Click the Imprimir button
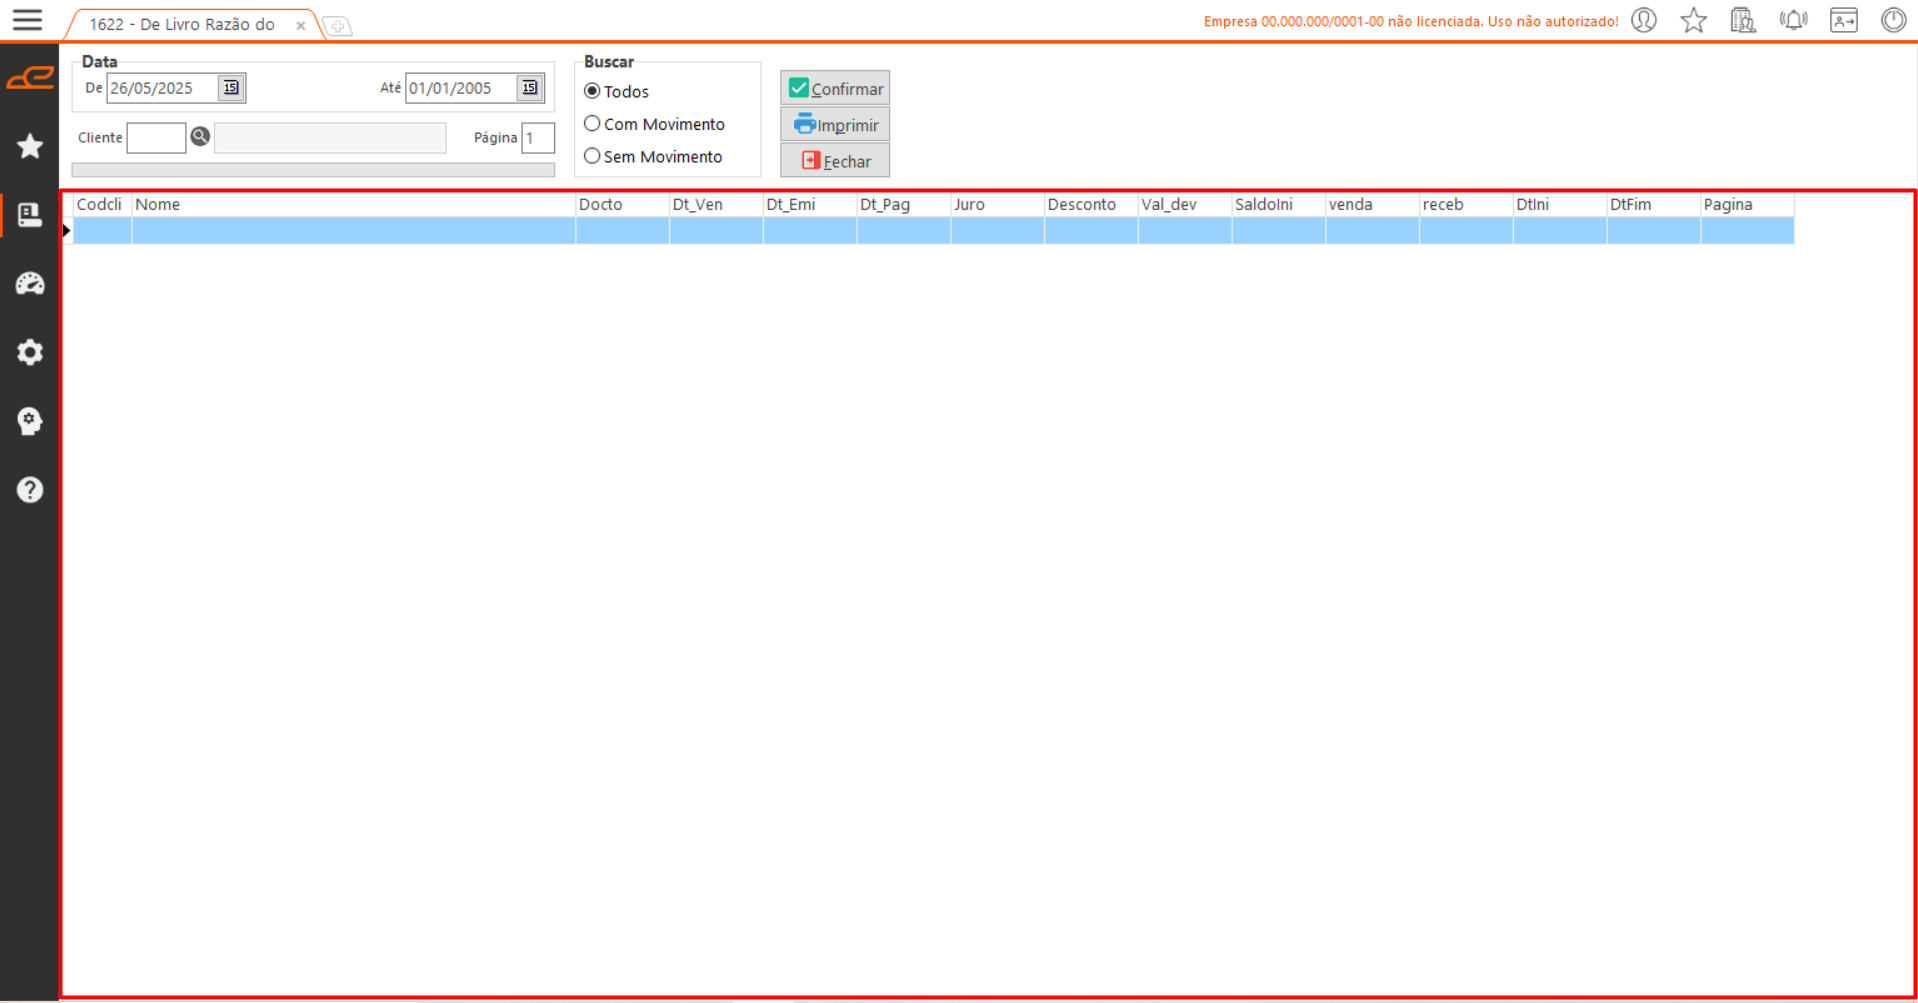The width and height of the screenshot is (1918, 1003). point(835,125)
